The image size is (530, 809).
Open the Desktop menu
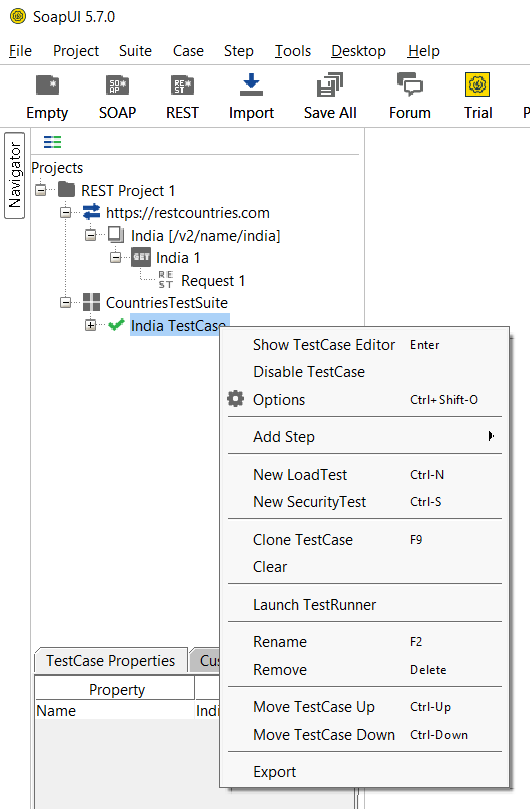coord(358,51)
